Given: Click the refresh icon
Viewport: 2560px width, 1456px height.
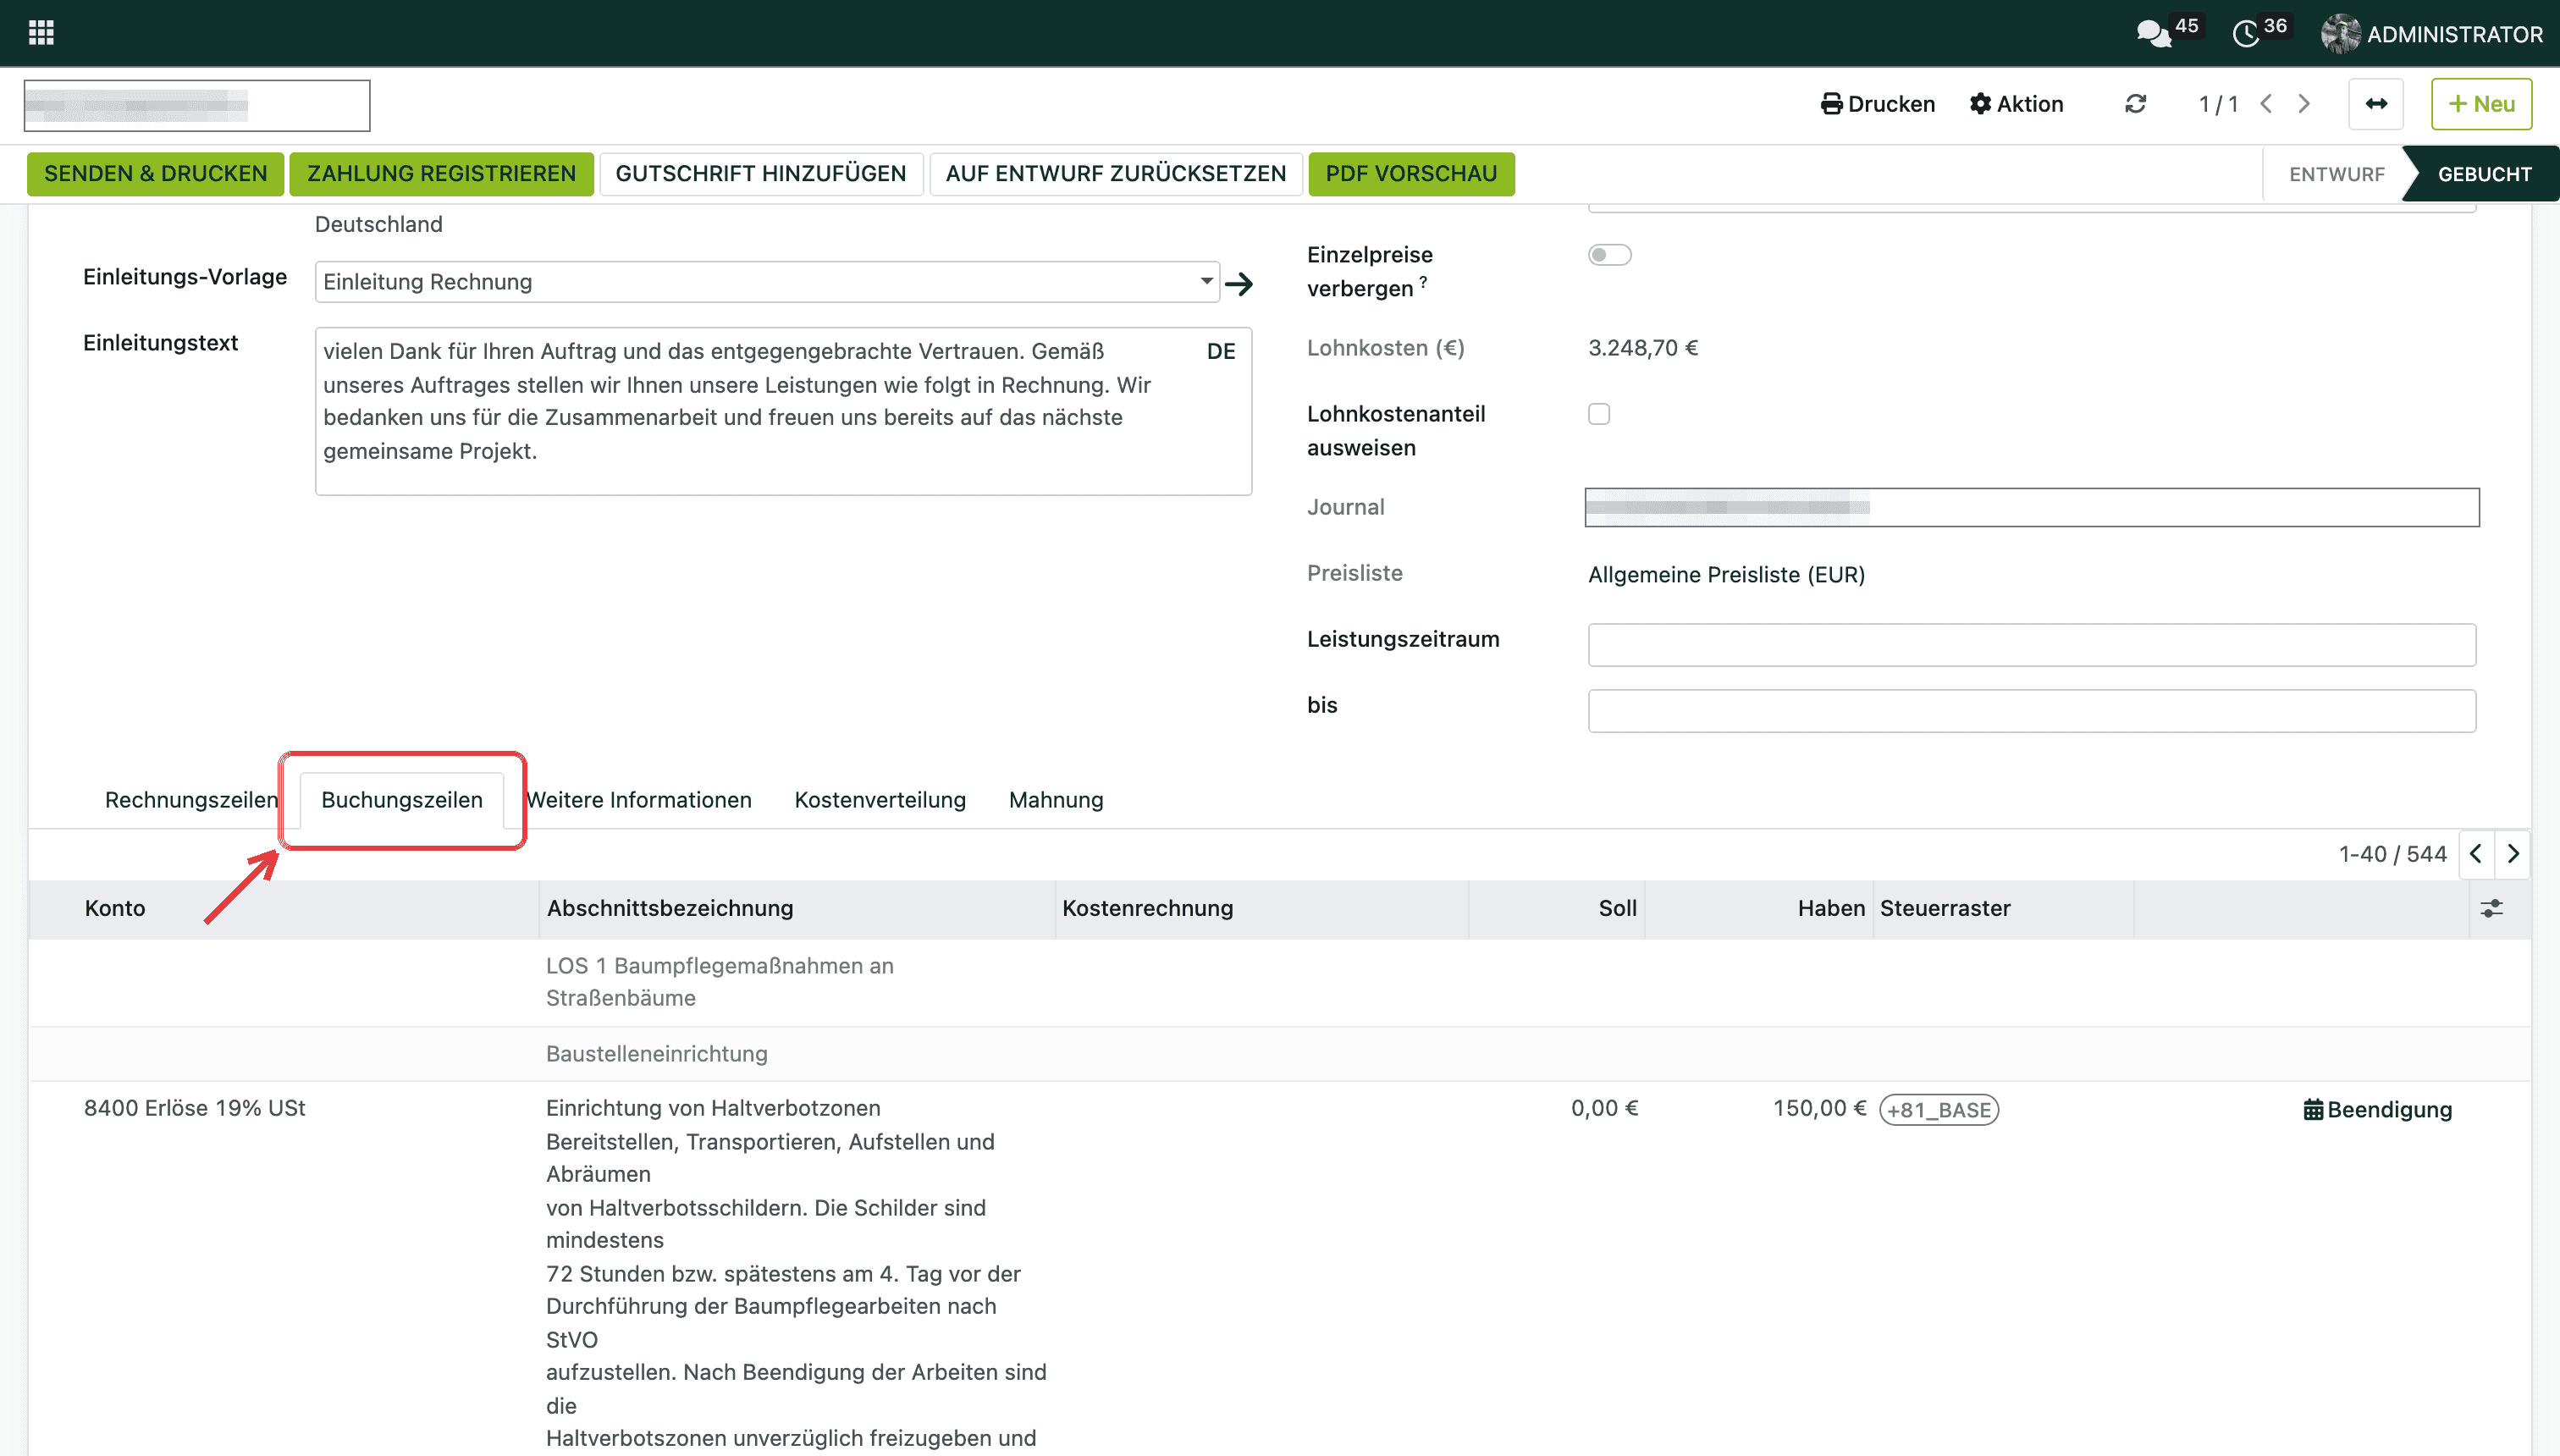Looking at the screenshot, I should (x=2136, y=104).
